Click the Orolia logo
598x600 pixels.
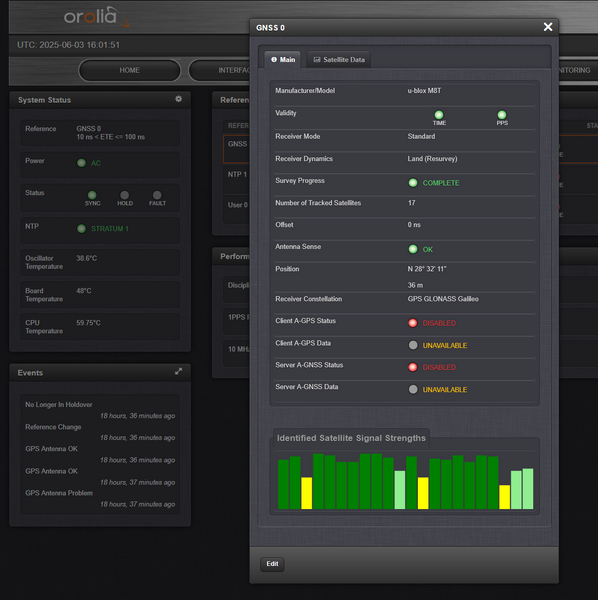pyautogui.click(x=96, y=17)
